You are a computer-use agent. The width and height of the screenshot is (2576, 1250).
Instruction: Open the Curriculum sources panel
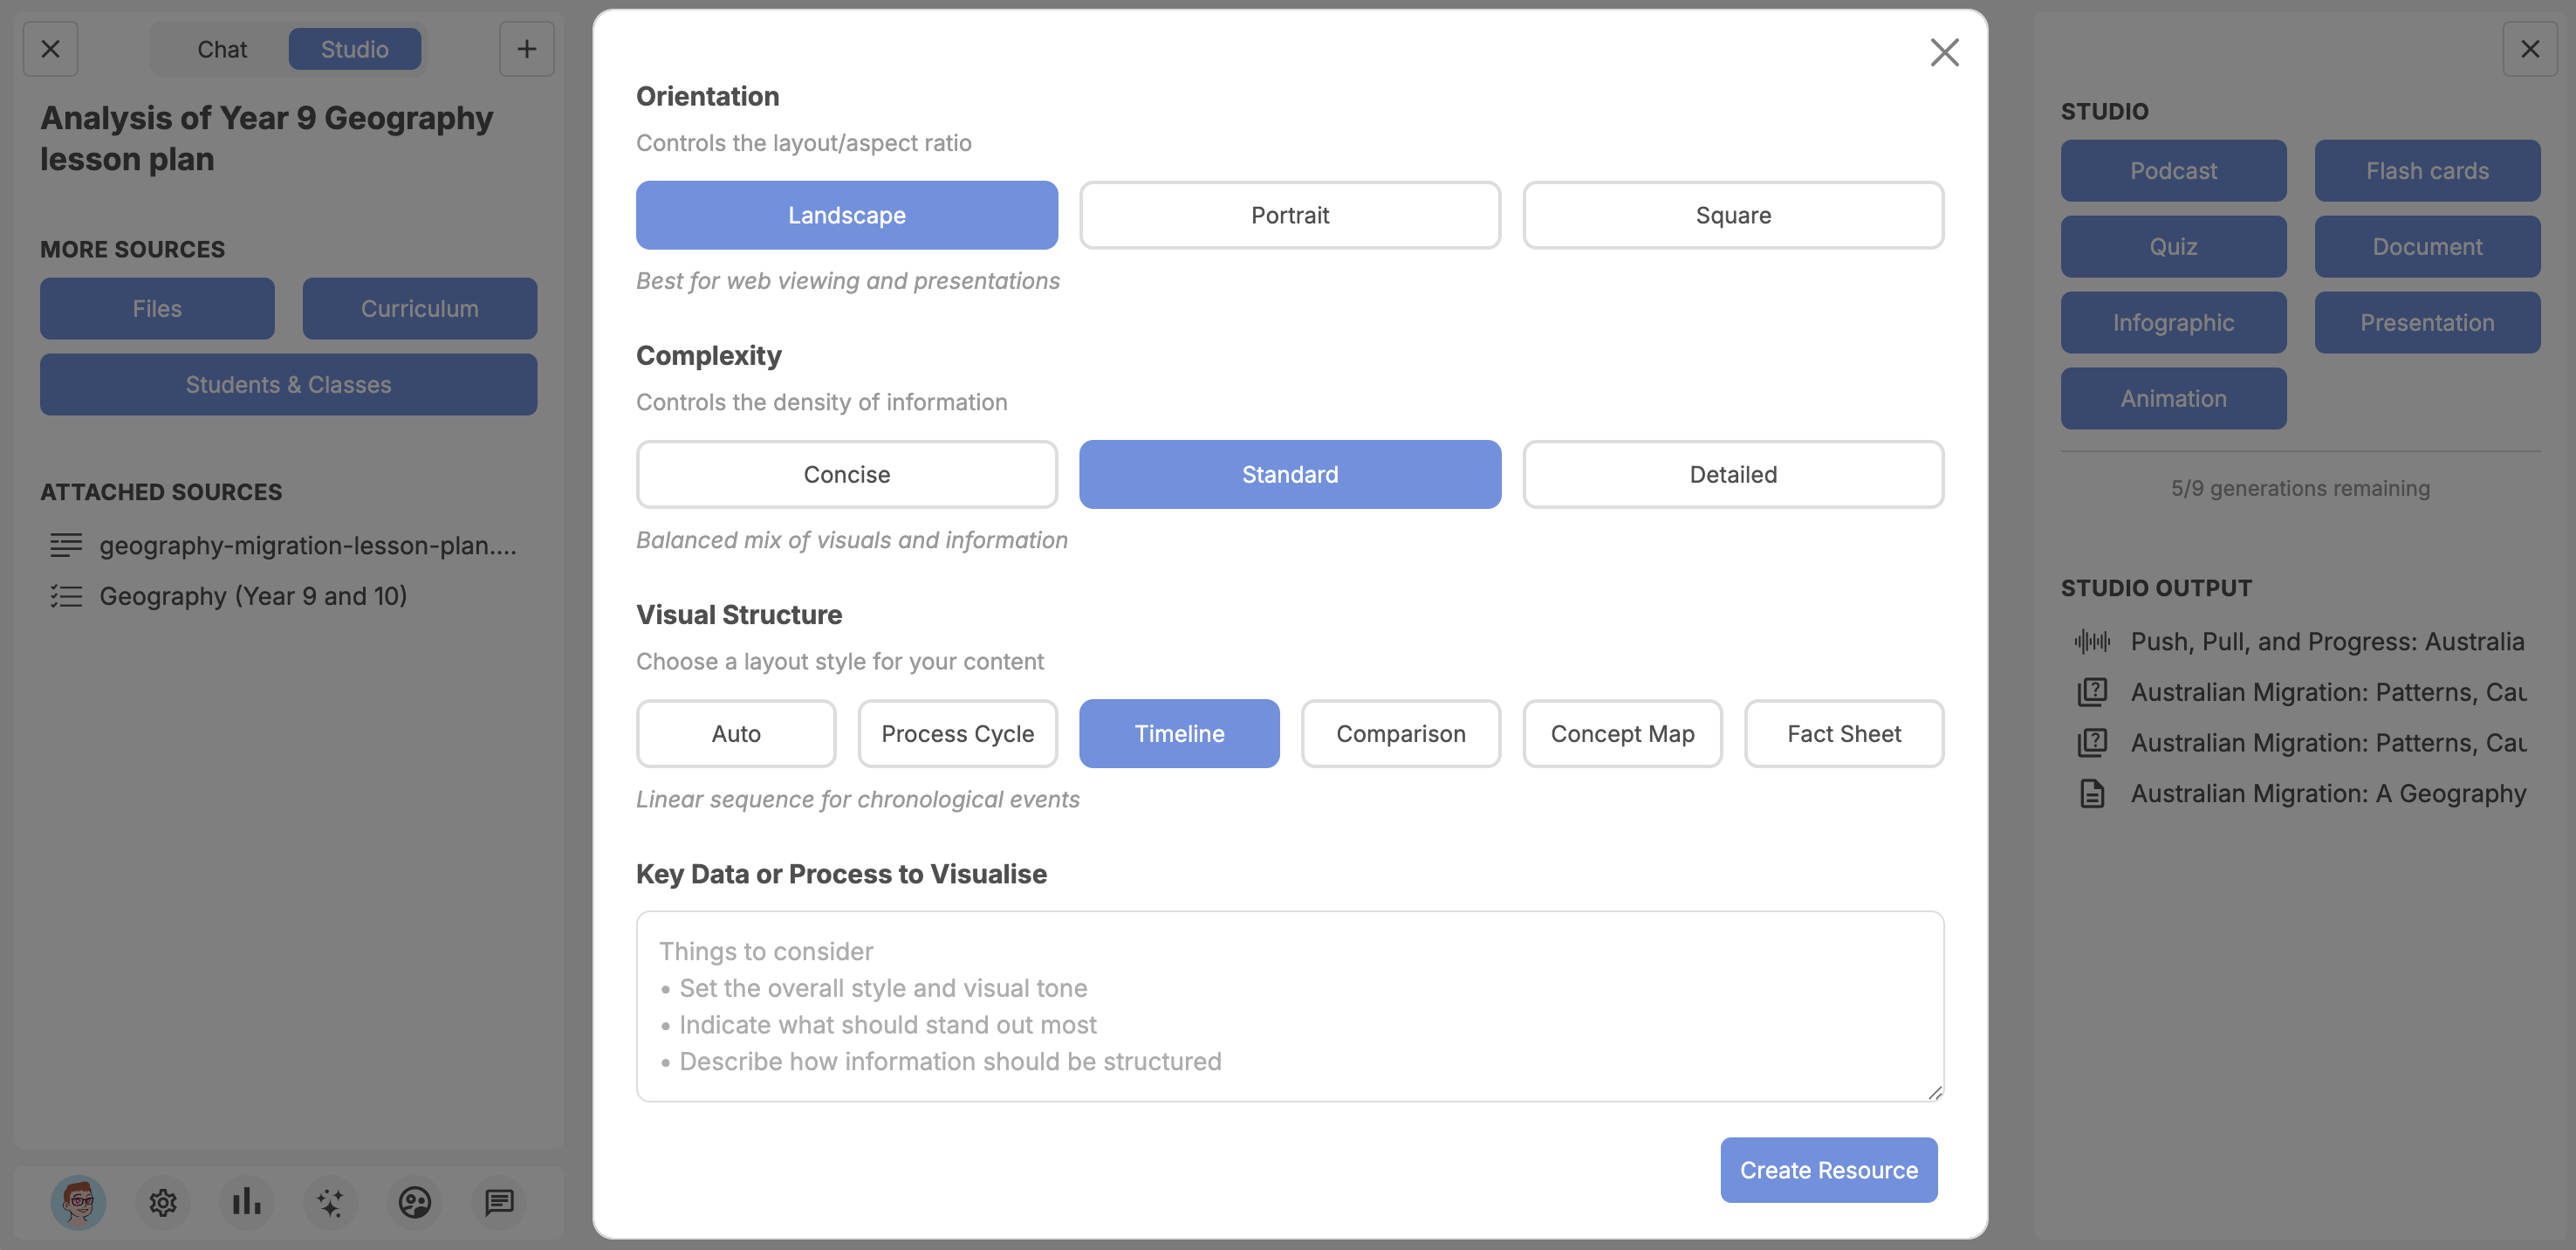(x=419, y=308)
